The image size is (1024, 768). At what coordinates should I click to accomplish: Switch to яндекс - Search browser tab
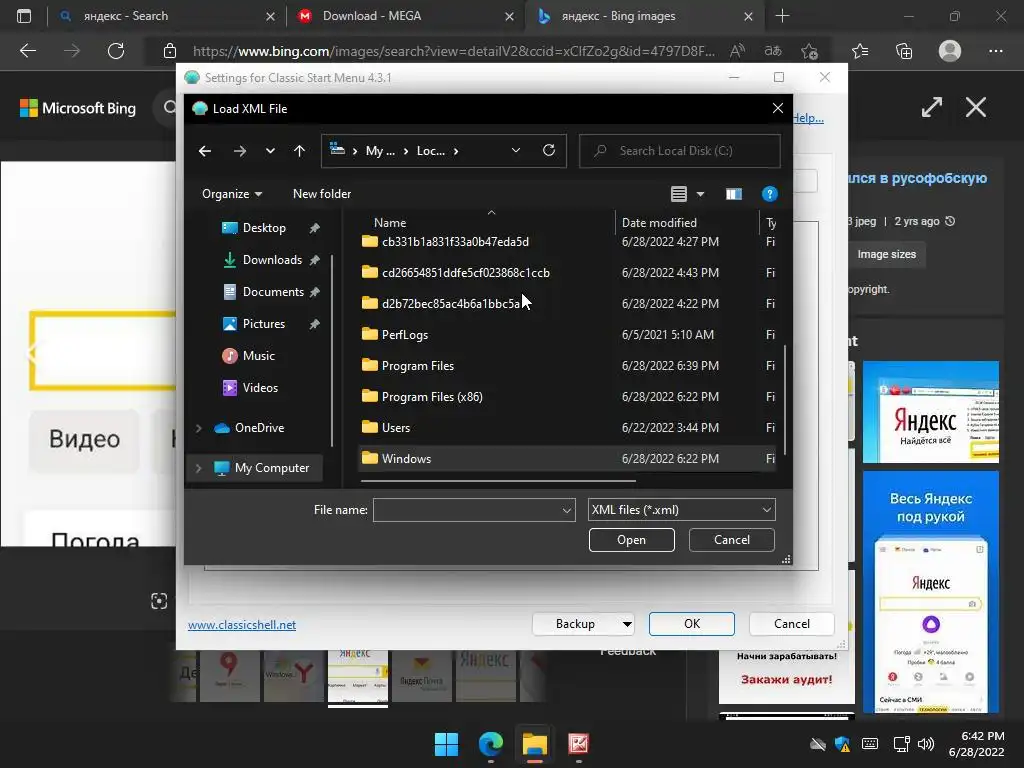click(165, 16)
